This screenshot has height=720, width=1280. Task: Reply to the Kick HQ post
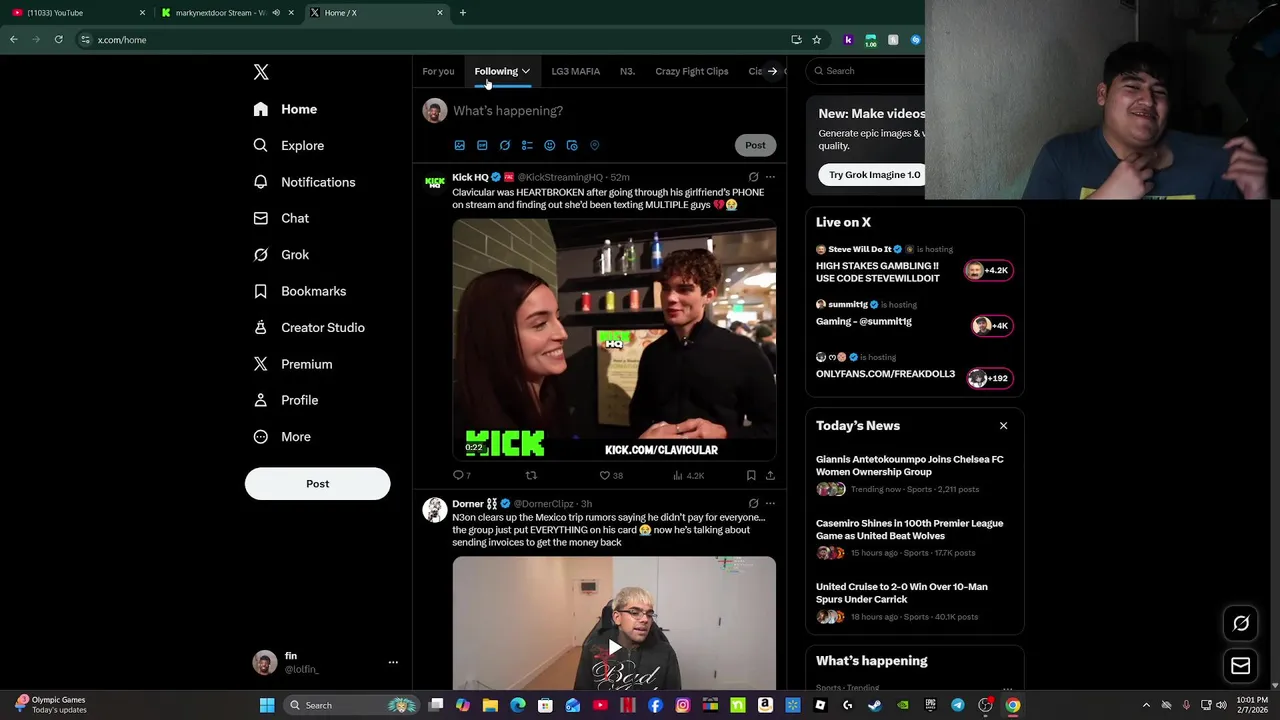(x=461, y=476)
